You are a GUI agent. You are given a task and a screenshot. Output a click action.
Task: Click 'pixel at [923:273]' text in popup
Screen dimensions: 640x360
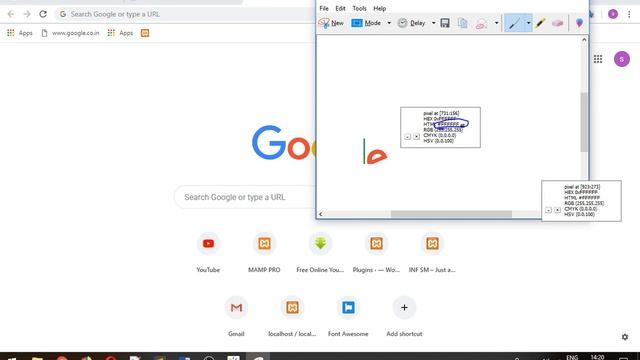coord(582,187)
